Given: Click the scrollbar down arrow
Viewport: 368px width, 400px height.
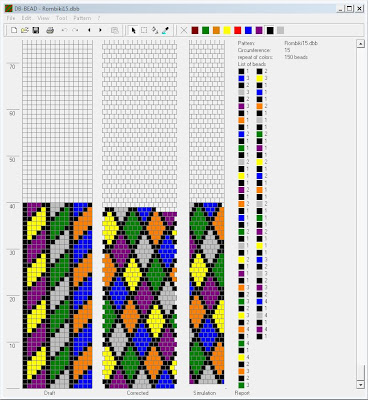Looking at the screenshot, I should (360, 384).
